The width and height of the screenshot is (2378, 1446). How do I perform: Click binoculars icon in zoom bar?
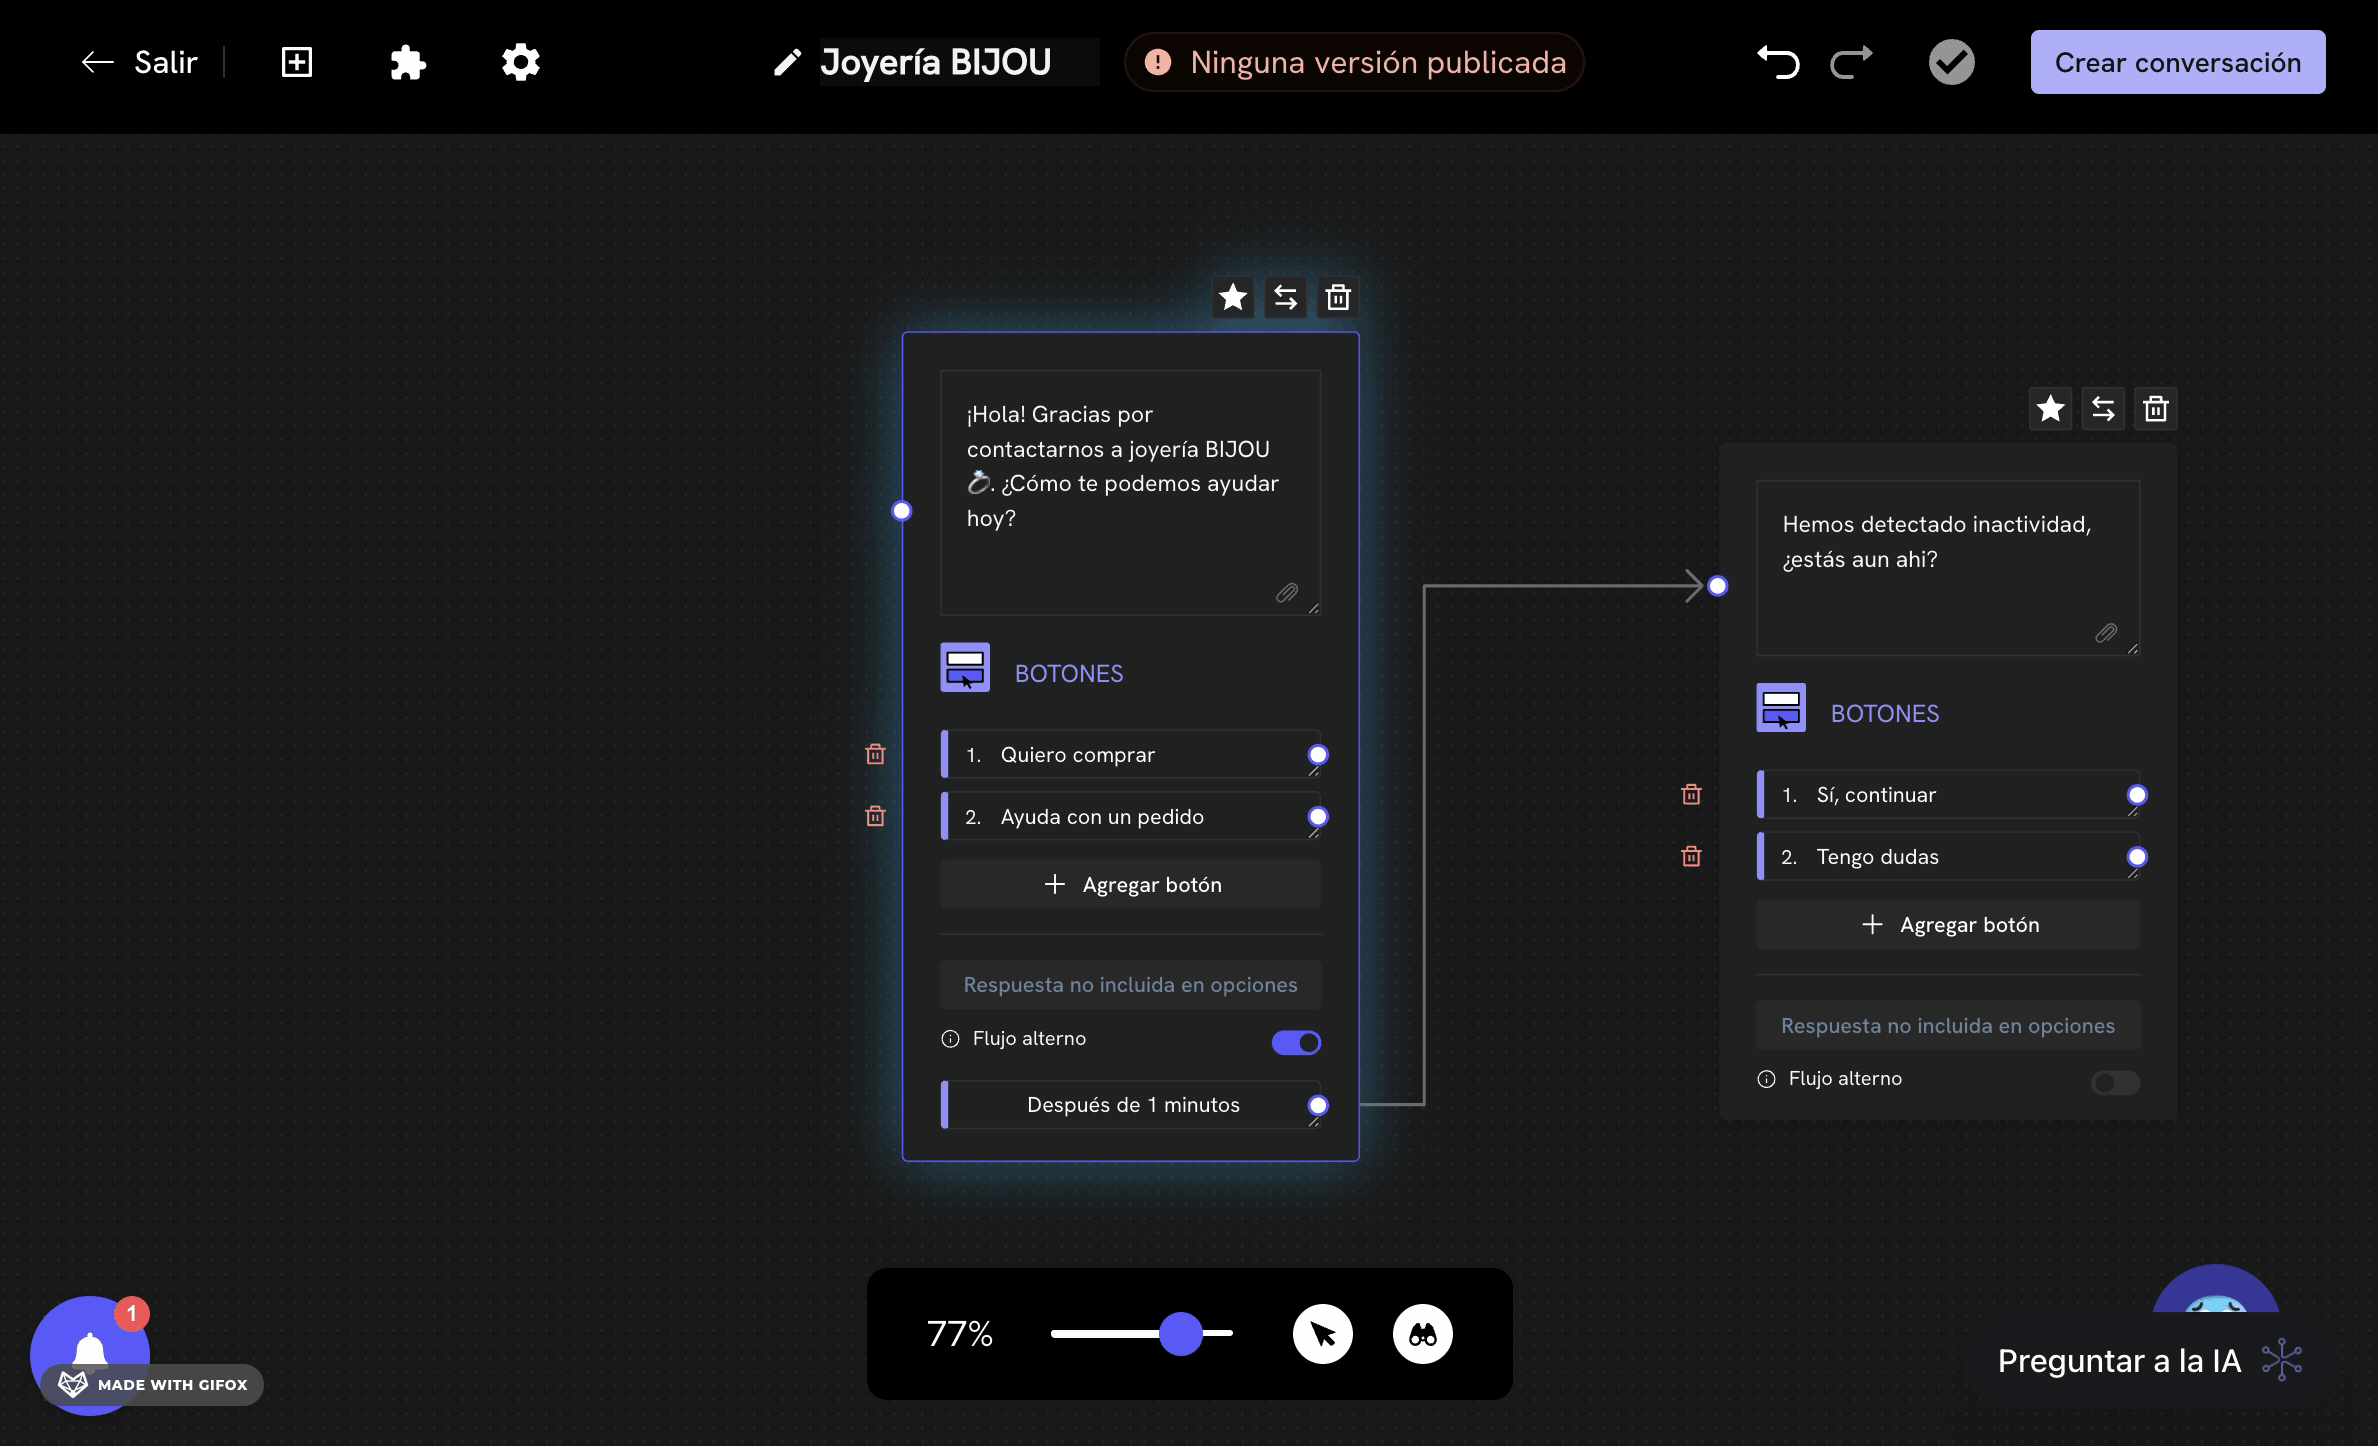coord(1422,1334)
